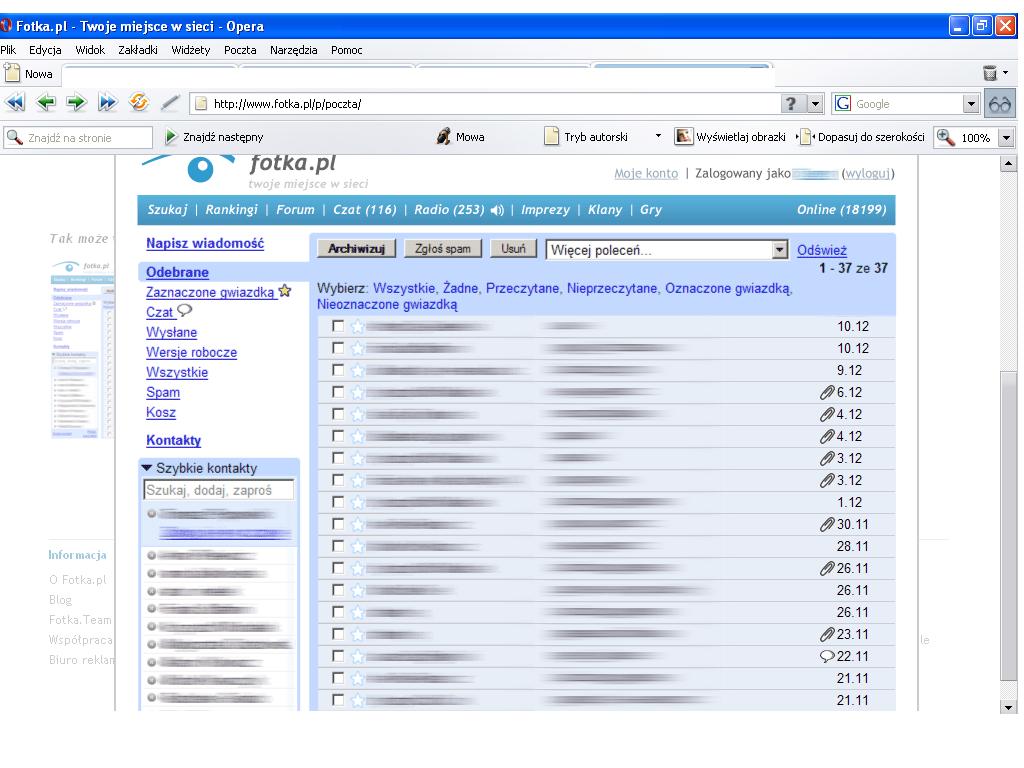Screen dimensions: 1024x768
Task: Click the glasses panel icon beside Google search
Action: 1000,104
